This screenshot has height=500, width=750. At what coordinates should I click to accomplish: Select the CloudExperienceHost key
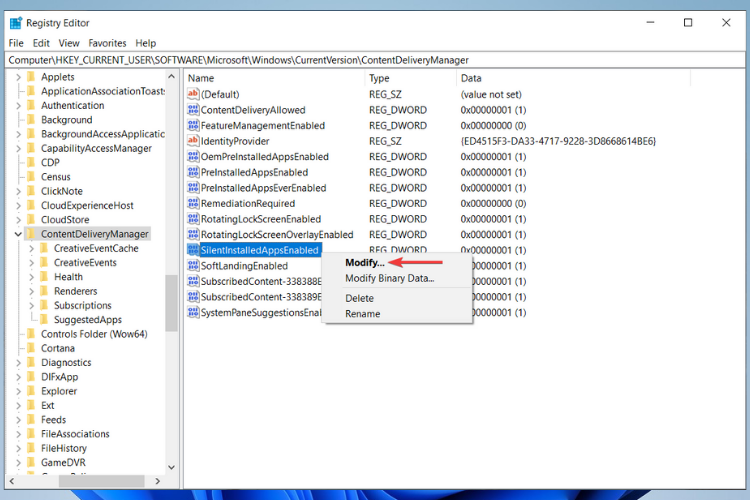(x=87, y=205)
